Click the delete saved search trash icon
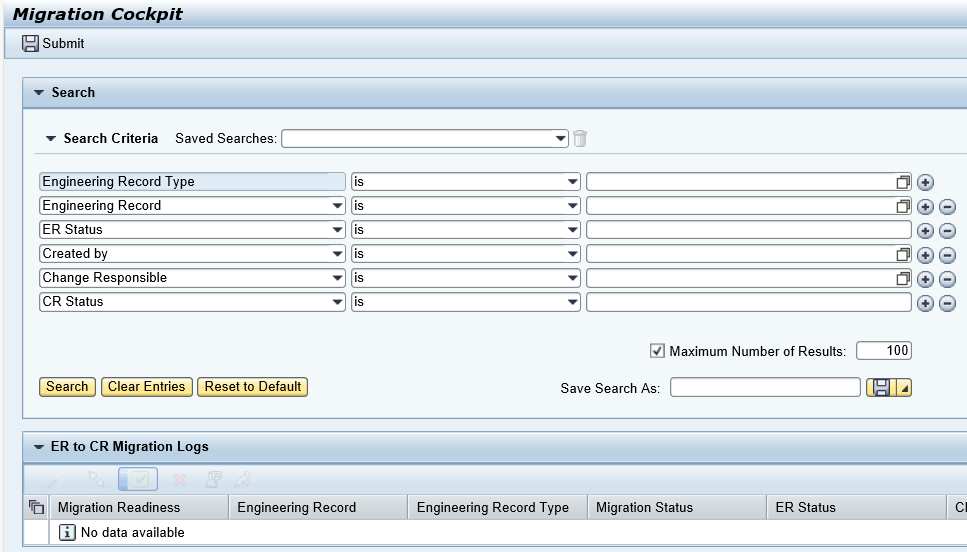This screenshot has width=967, height=552. pos(580,139)
